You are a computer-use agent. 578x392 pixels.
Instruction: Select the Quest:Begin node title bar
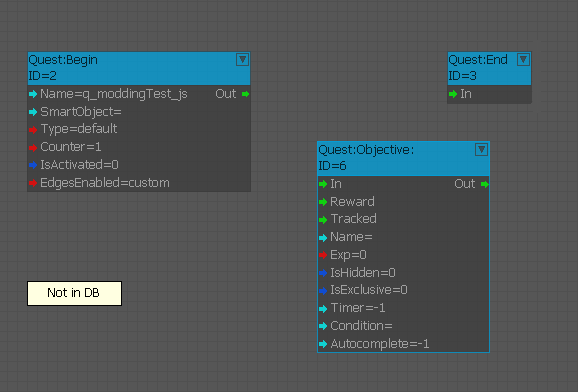tap(139, 68)
